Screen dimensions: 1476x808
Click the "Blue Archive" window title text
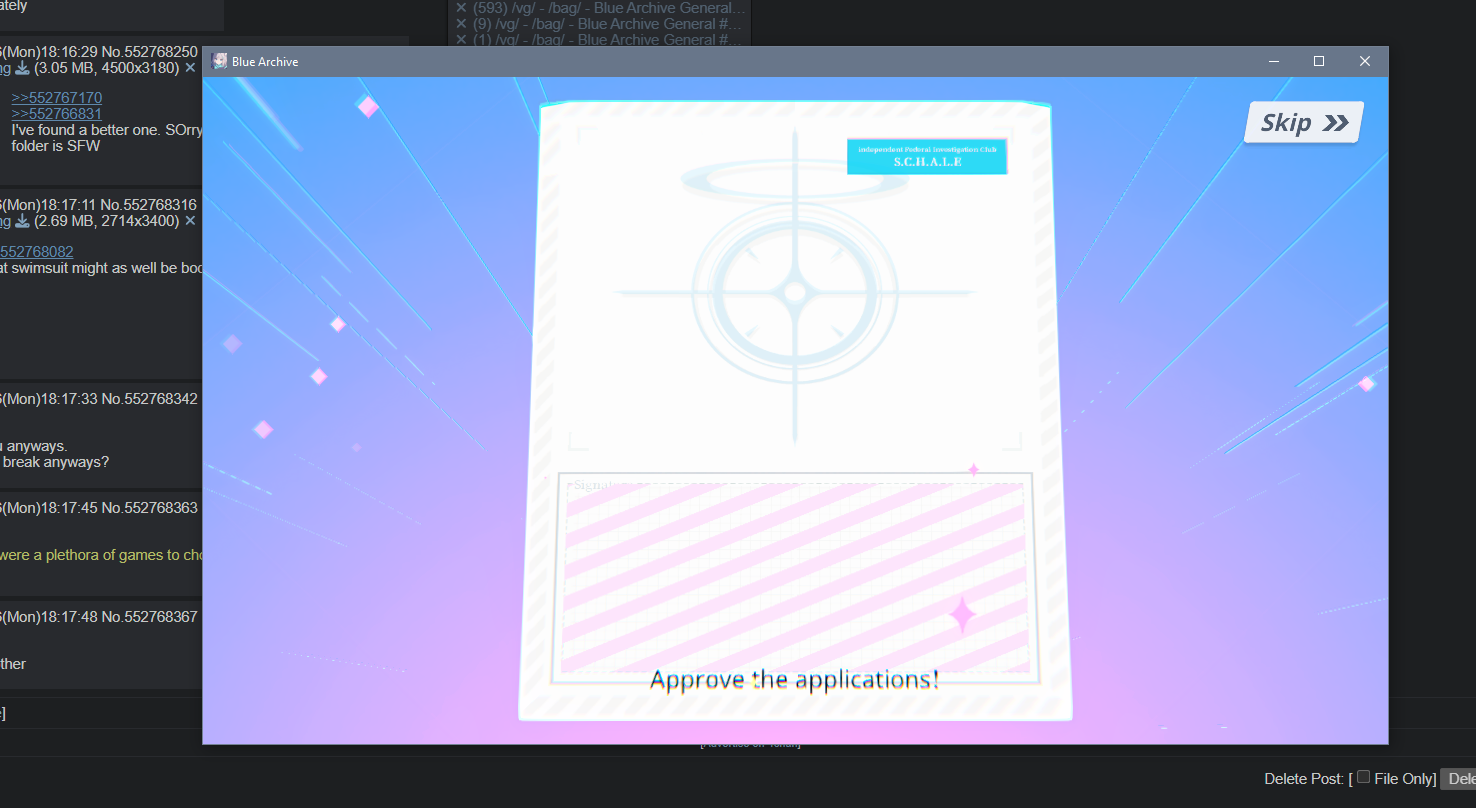[x=265, y=62]
